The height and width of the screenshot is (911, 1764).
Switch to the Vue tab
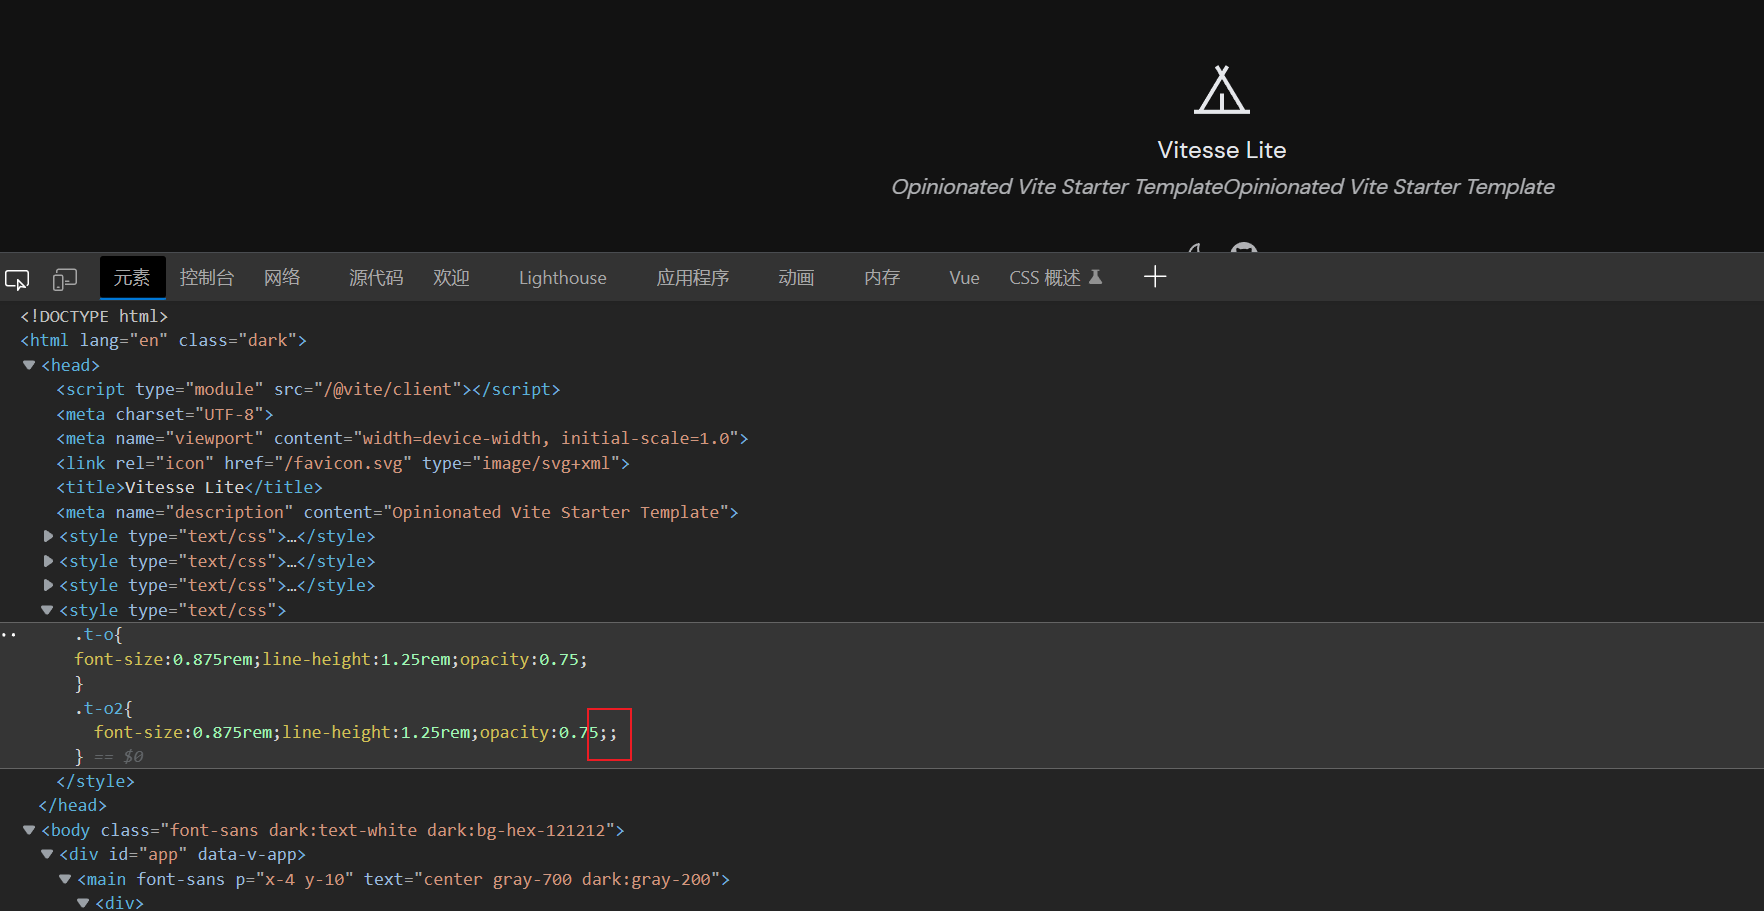click(x=962, y=277)
